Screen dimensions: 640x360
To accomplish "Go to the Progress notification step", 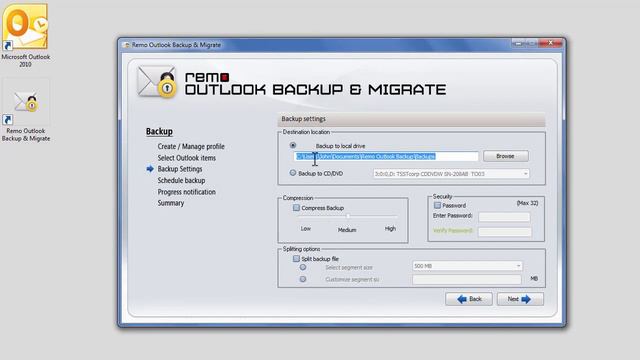I will tap(187, 192).
